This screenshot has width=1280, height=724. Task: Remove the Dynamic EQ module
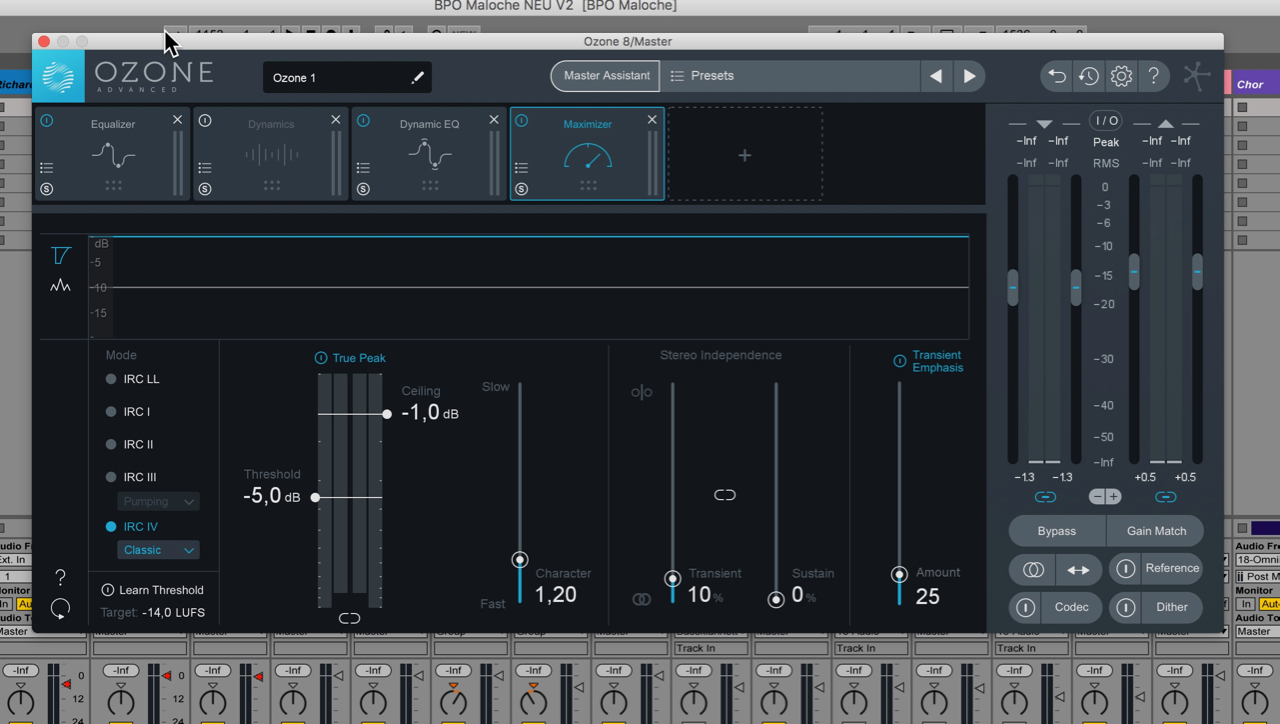pos(494,120)
